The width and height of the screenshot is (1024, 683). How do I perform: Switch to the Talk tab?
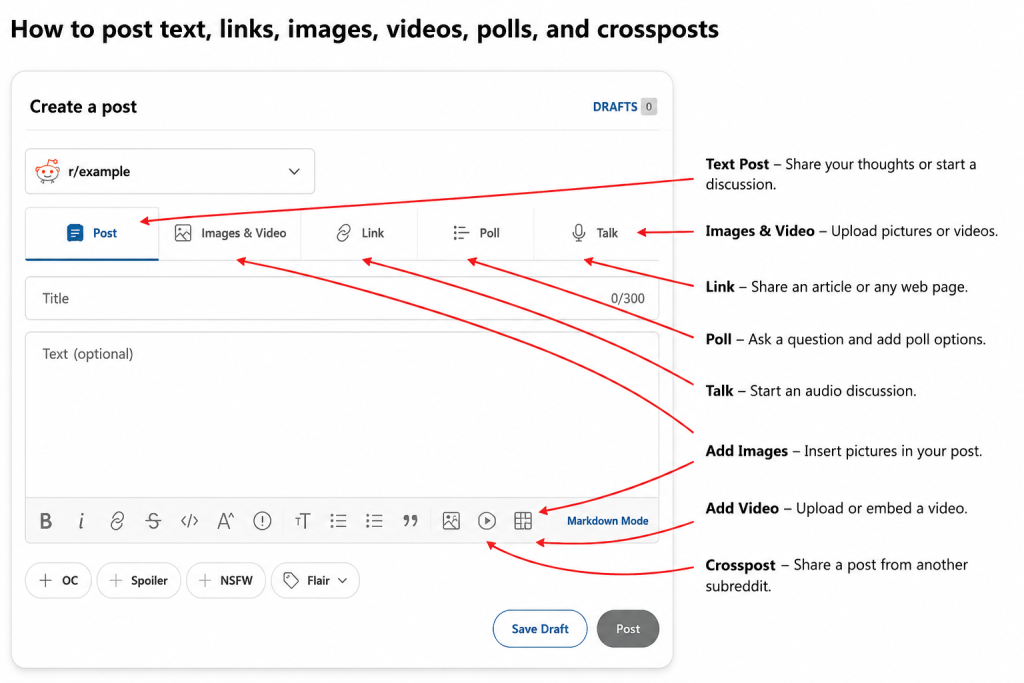(x=595, y=233)
